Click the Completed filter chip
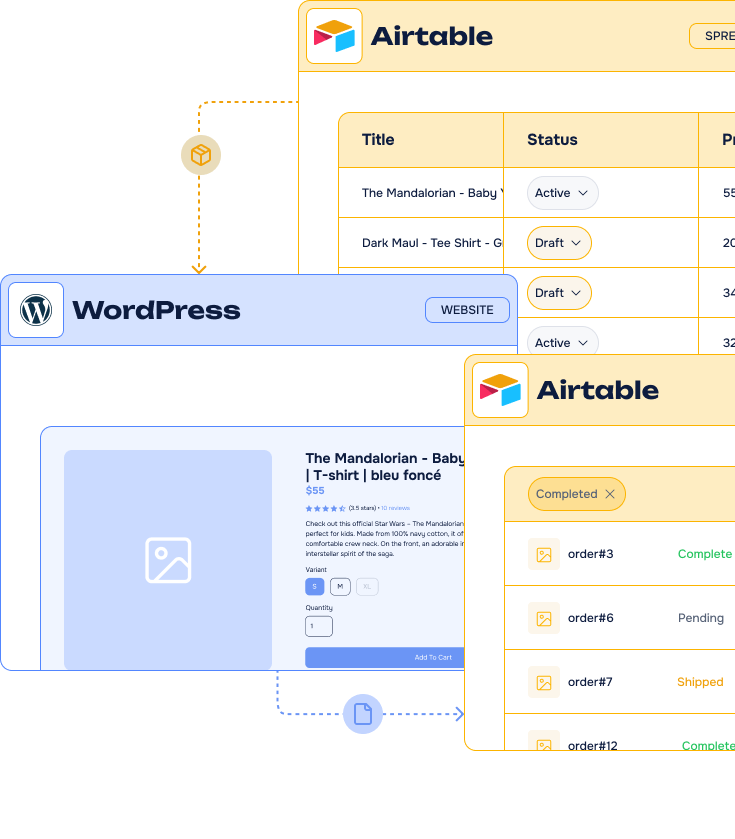Screen dimensions: 735x839 [577, 494]
